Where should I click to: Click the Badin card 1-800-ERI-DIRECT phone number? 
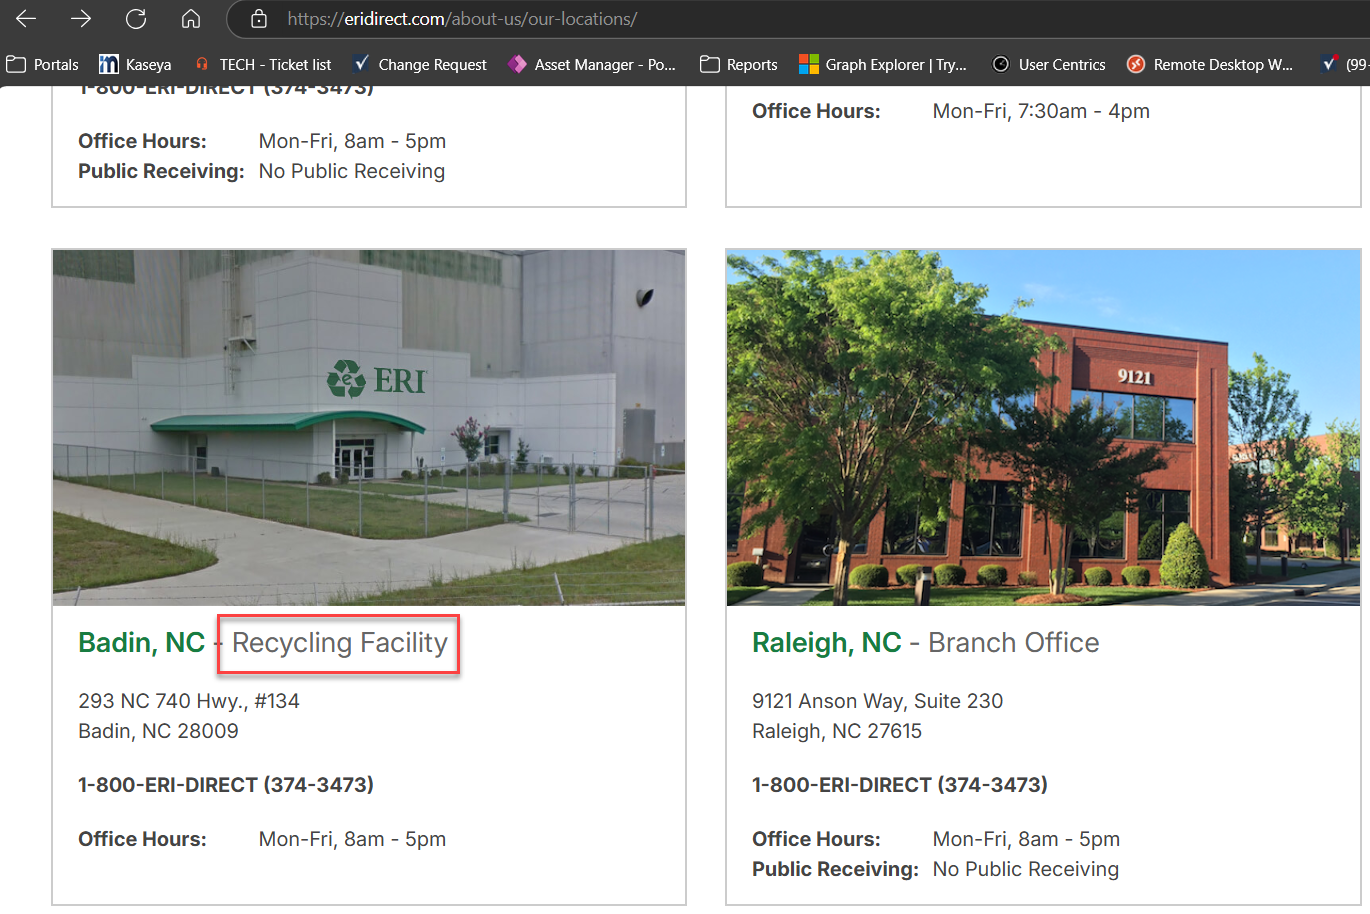(x=226, y=785)
